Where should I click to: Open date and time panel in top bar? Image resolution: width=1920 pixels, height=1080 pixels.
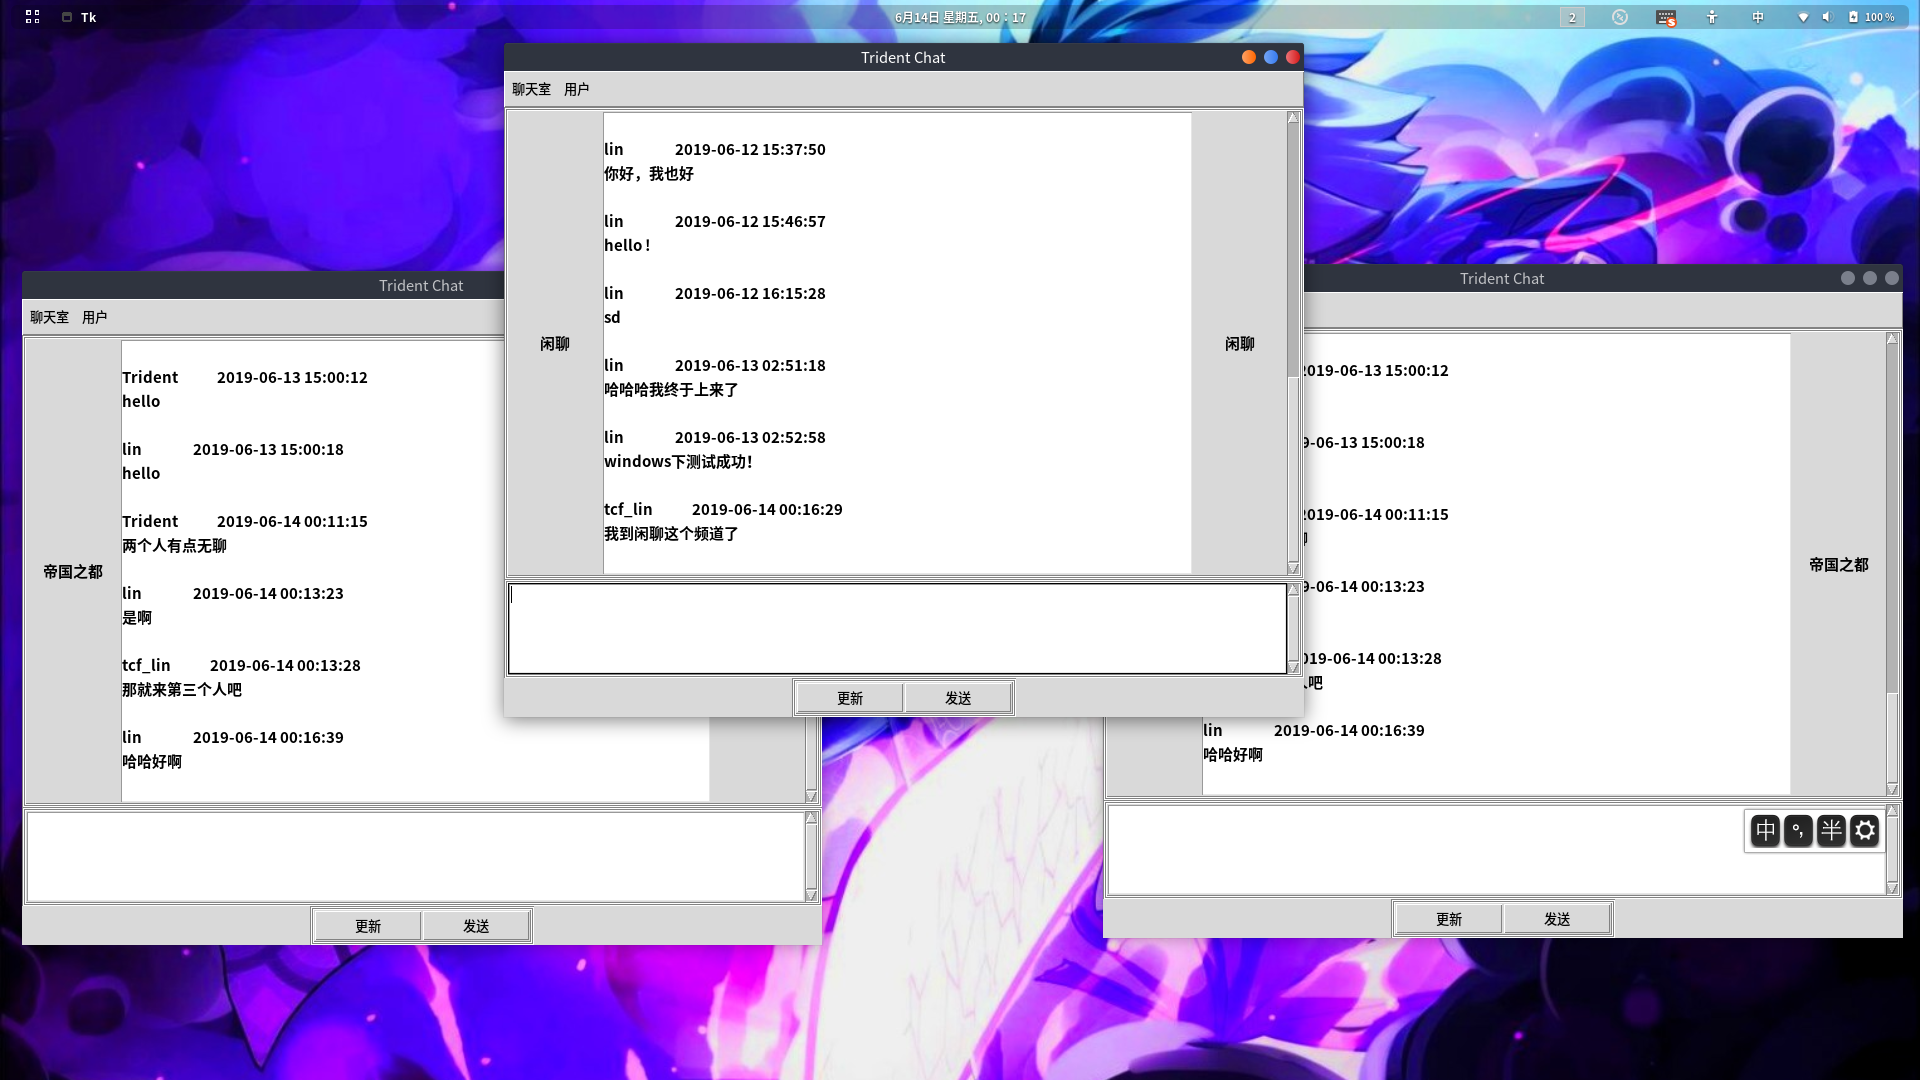tap(959, 17)
